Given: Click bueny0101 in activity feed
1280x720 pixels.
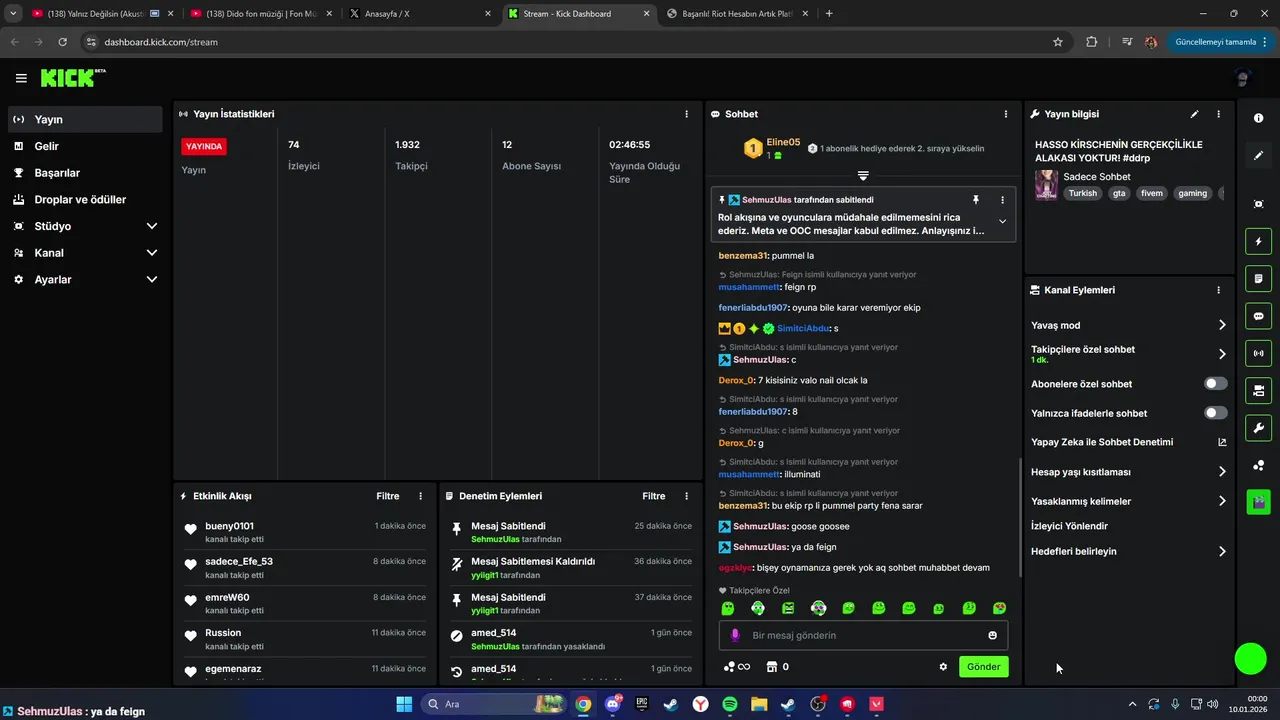Looking at the screenshot, I should pos(229,526).
